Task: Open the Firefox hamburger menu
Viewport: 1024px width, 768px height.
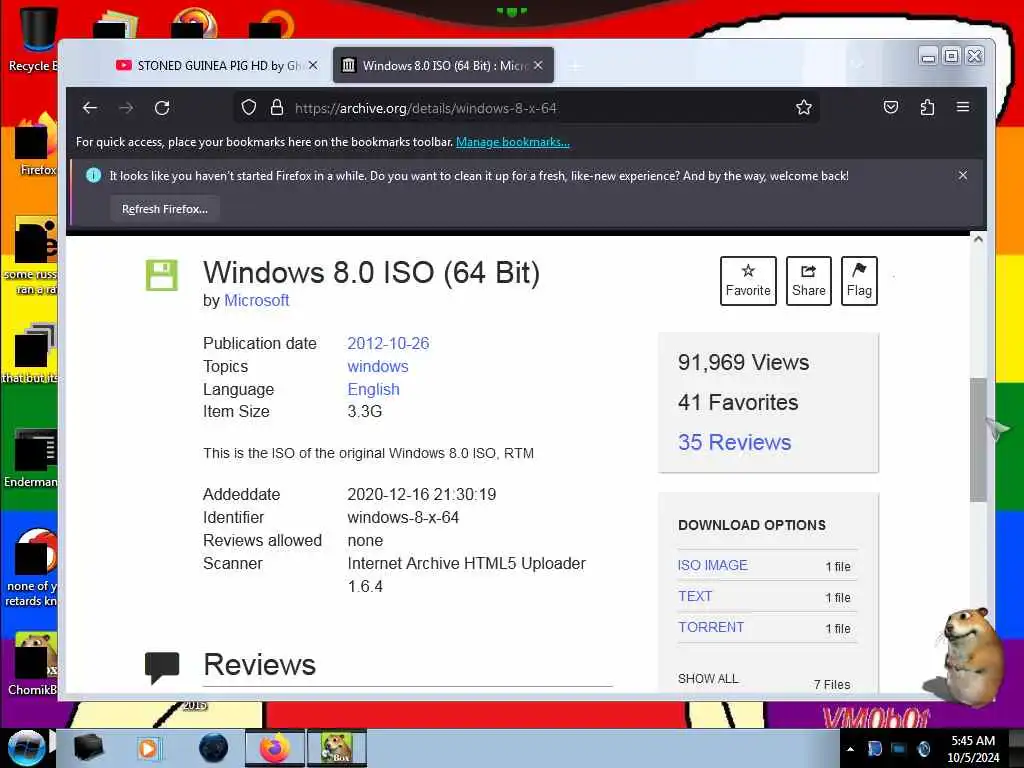Action: pyautogui.click(x=963, y=106)
